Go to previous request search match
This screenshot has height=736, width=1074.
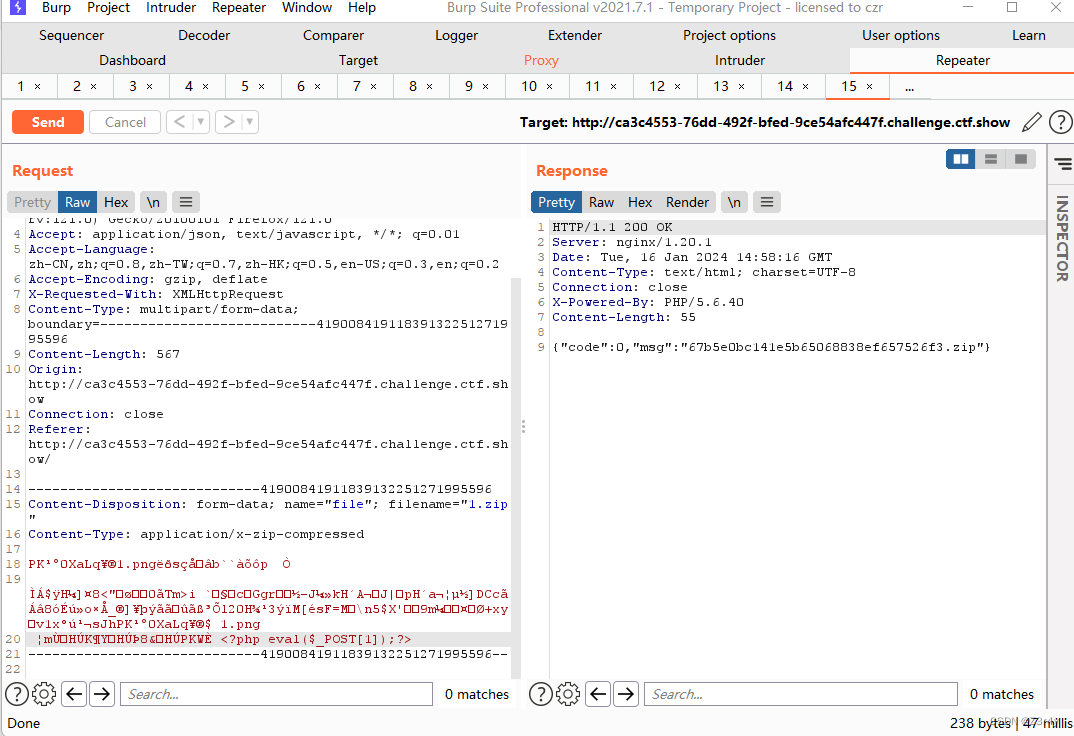coord(74,694)
